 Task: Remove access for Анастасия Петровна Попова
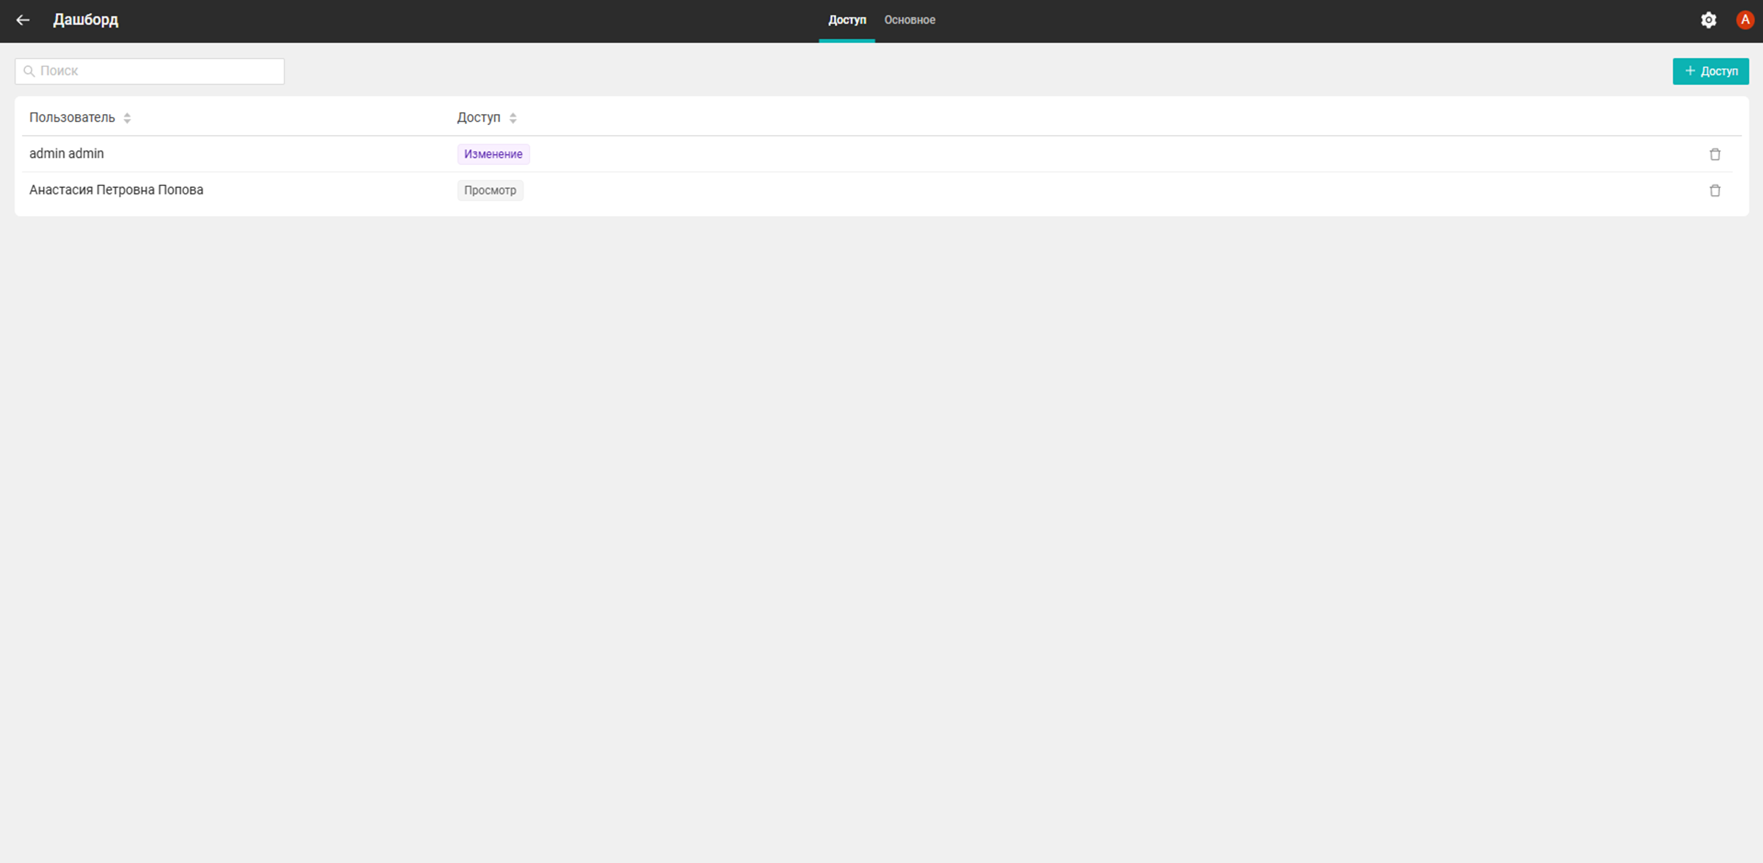point(1714,190)
